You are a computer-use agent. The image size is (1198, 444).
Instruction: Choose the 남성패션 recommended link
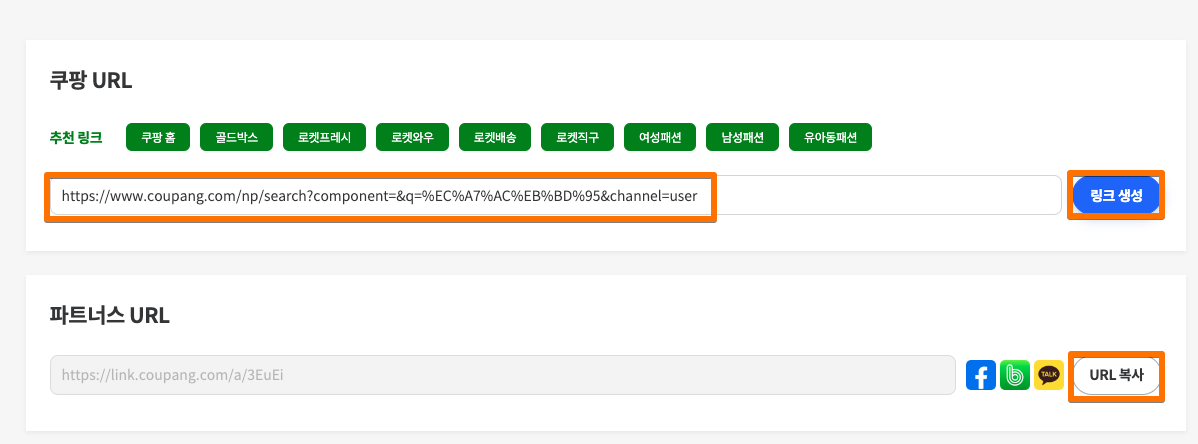click(743, 138)
